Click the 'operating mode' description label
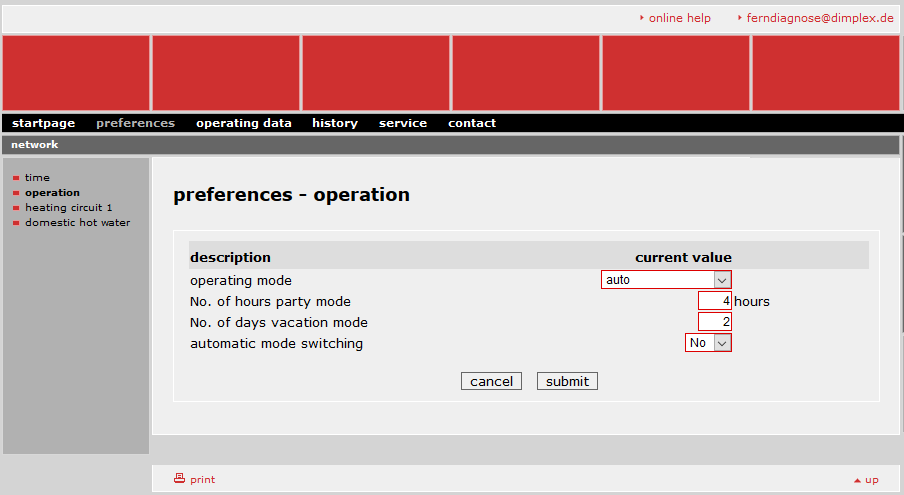Viewport: 904px width, 495px height. 241,281
